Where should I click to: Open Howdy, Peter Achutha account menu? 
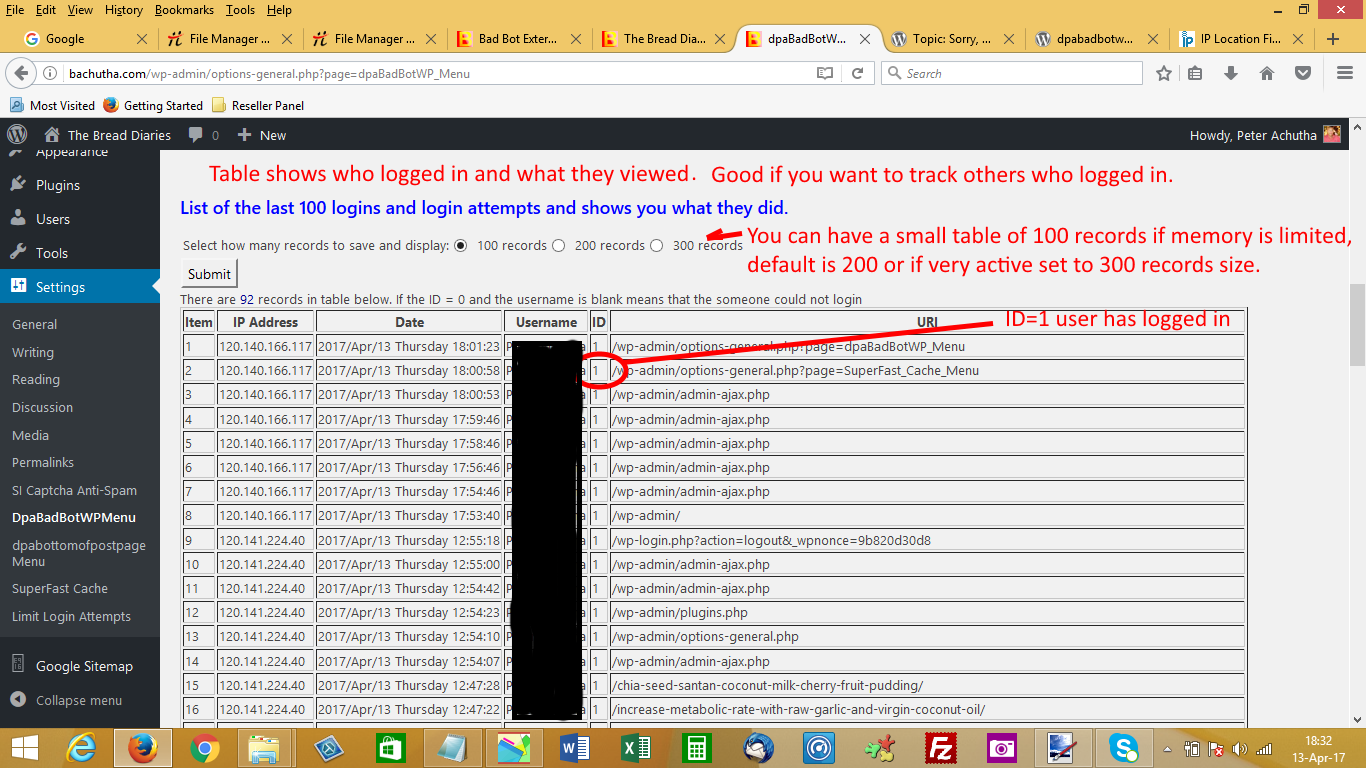[1265, 135]
